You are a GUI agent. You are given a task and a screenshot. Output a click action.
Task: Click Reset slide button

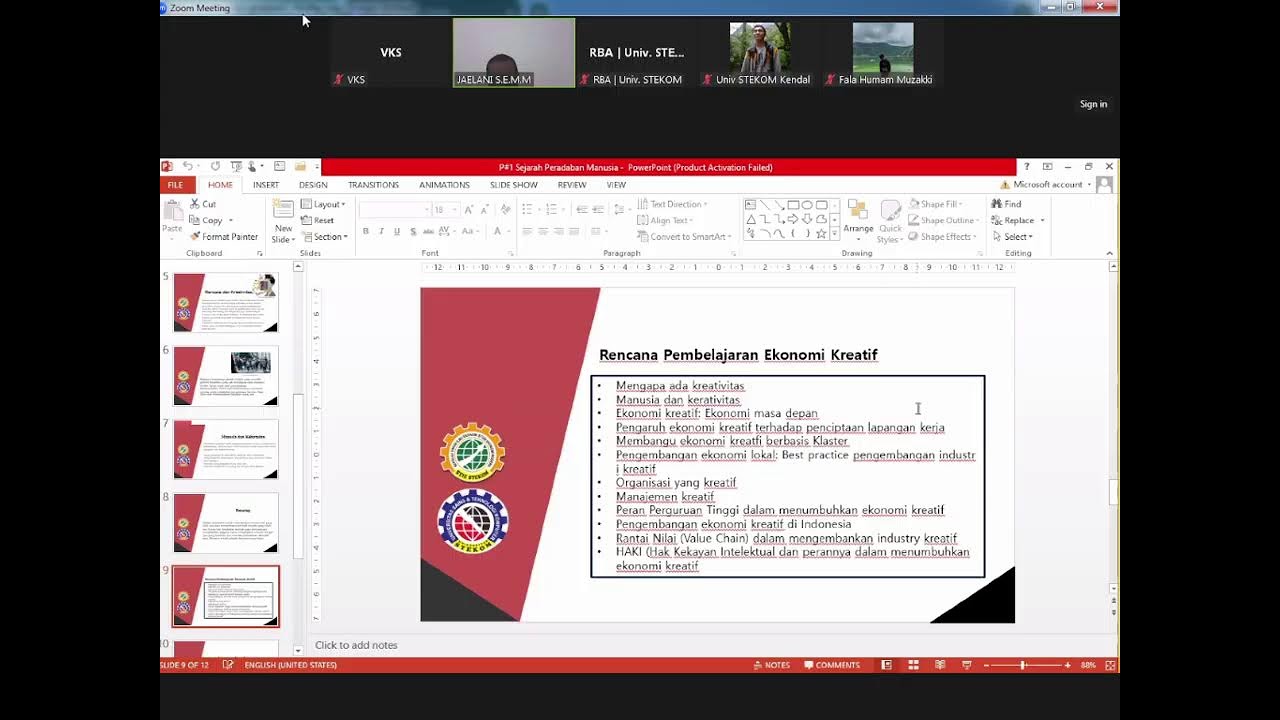[x=318, y=220]
